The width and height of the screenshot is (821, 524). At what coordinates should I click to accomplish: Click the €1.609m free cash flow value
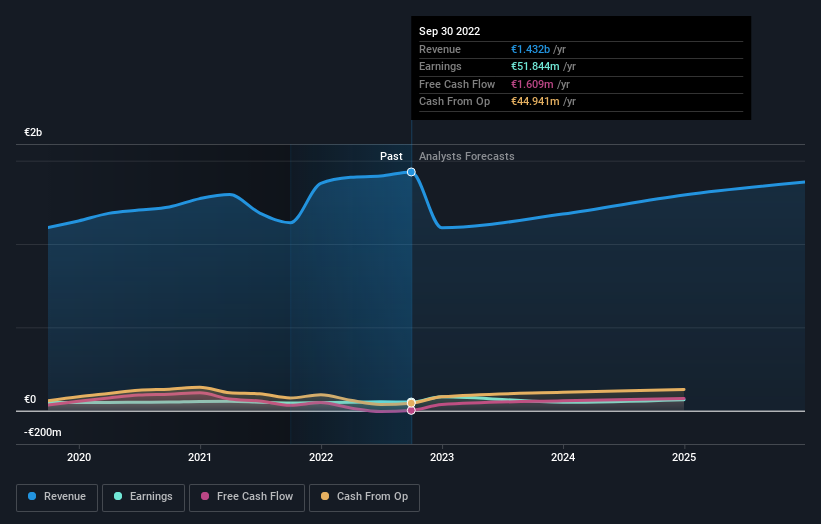[x=532, y=84]
